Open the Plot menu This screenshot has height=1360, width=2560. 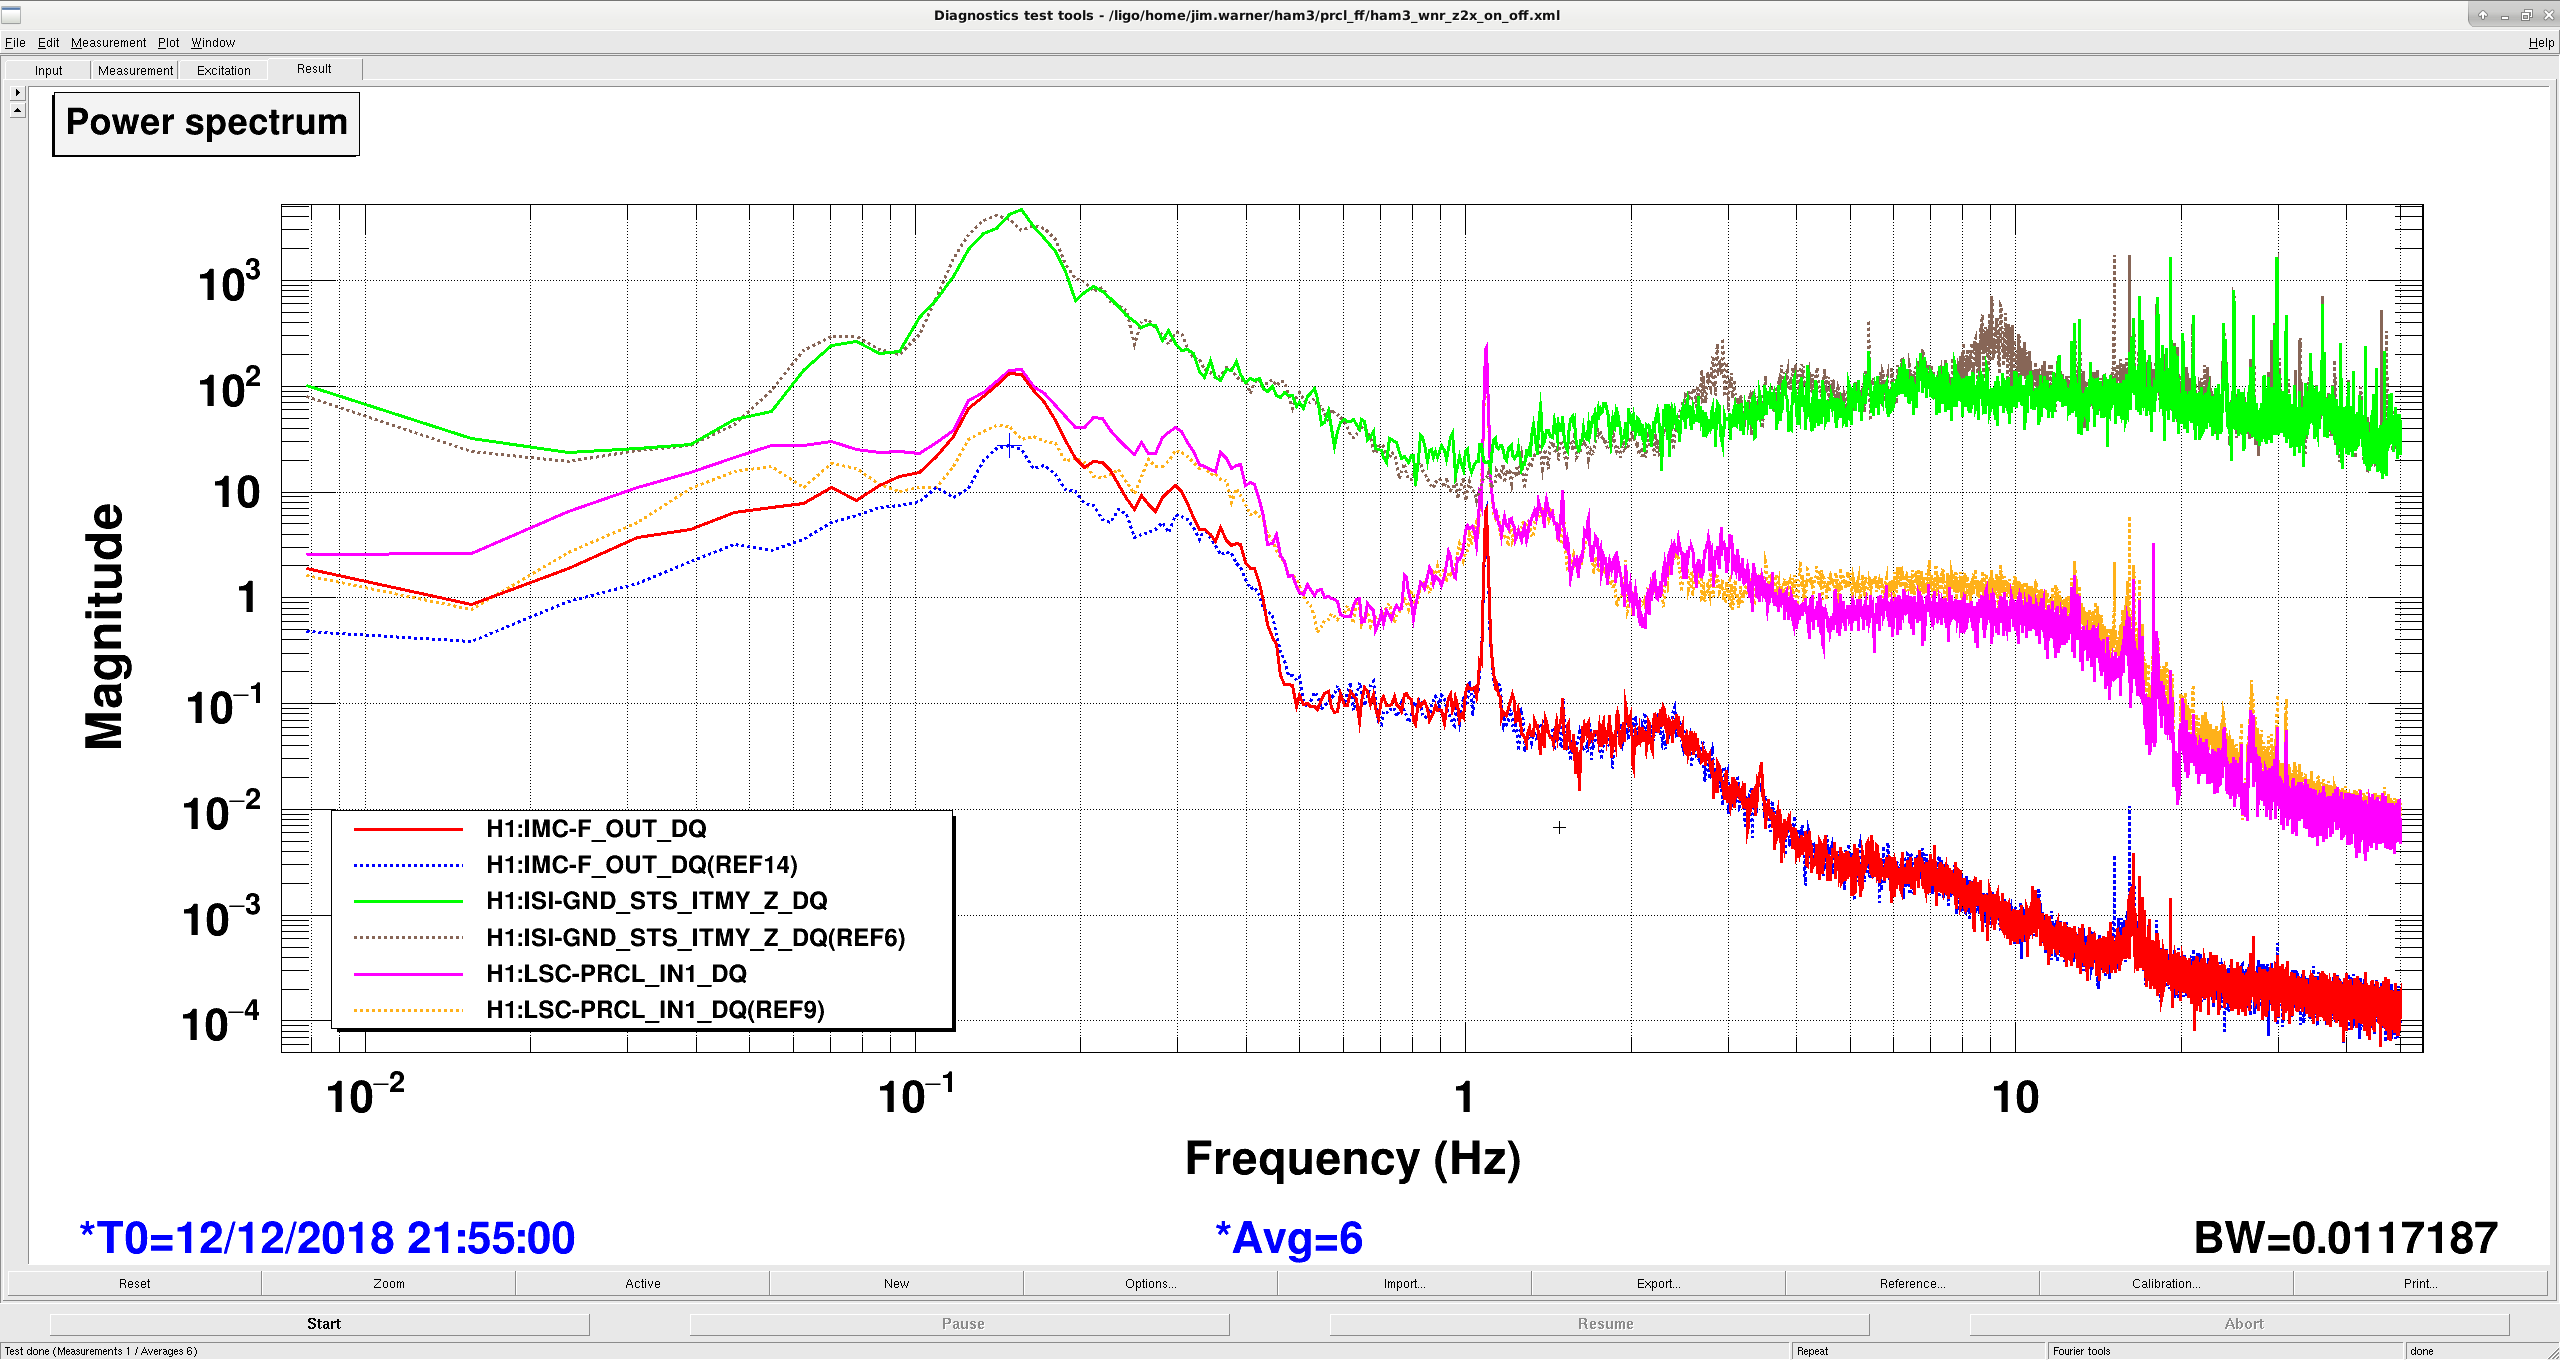pyautogui.click(x=168, y=43)
